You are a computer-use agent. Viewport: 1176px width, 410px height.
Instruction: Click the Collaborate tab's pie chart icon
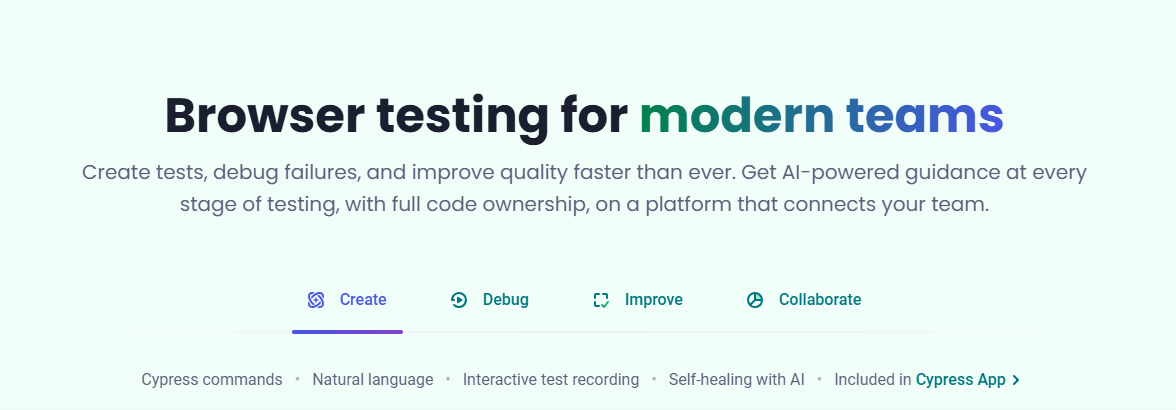pyautogui.click(x=755, y=300)
